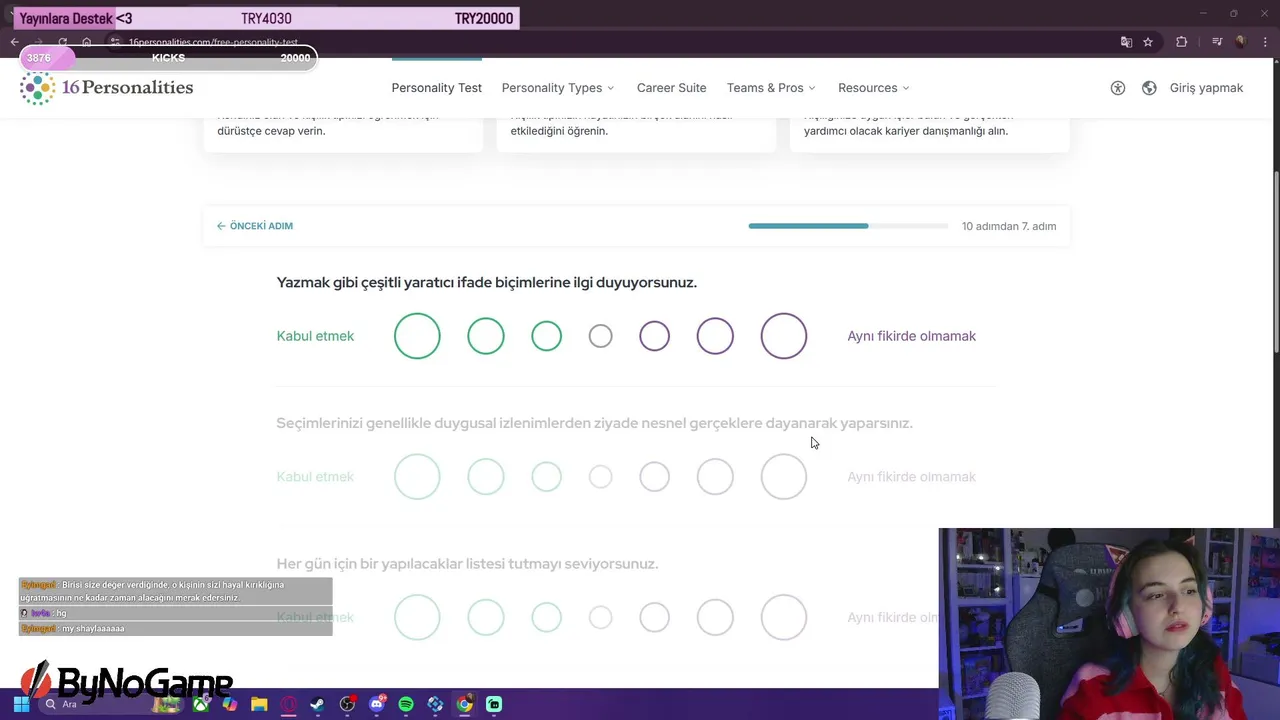This screenshot has height=720, width=1280.
Task: Select strongest disagree circle for objective facts question
Action: (x=784, y=477)
